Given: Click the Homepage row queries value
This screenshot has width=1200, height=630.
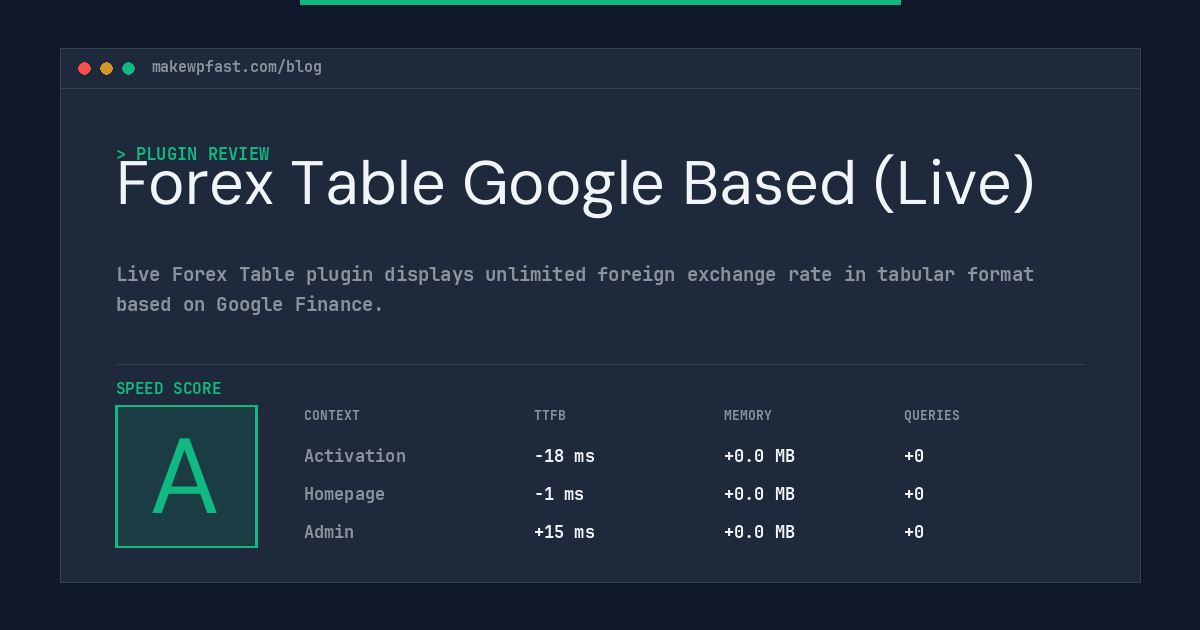Looking at the screenshot, I should coord(914,494).
